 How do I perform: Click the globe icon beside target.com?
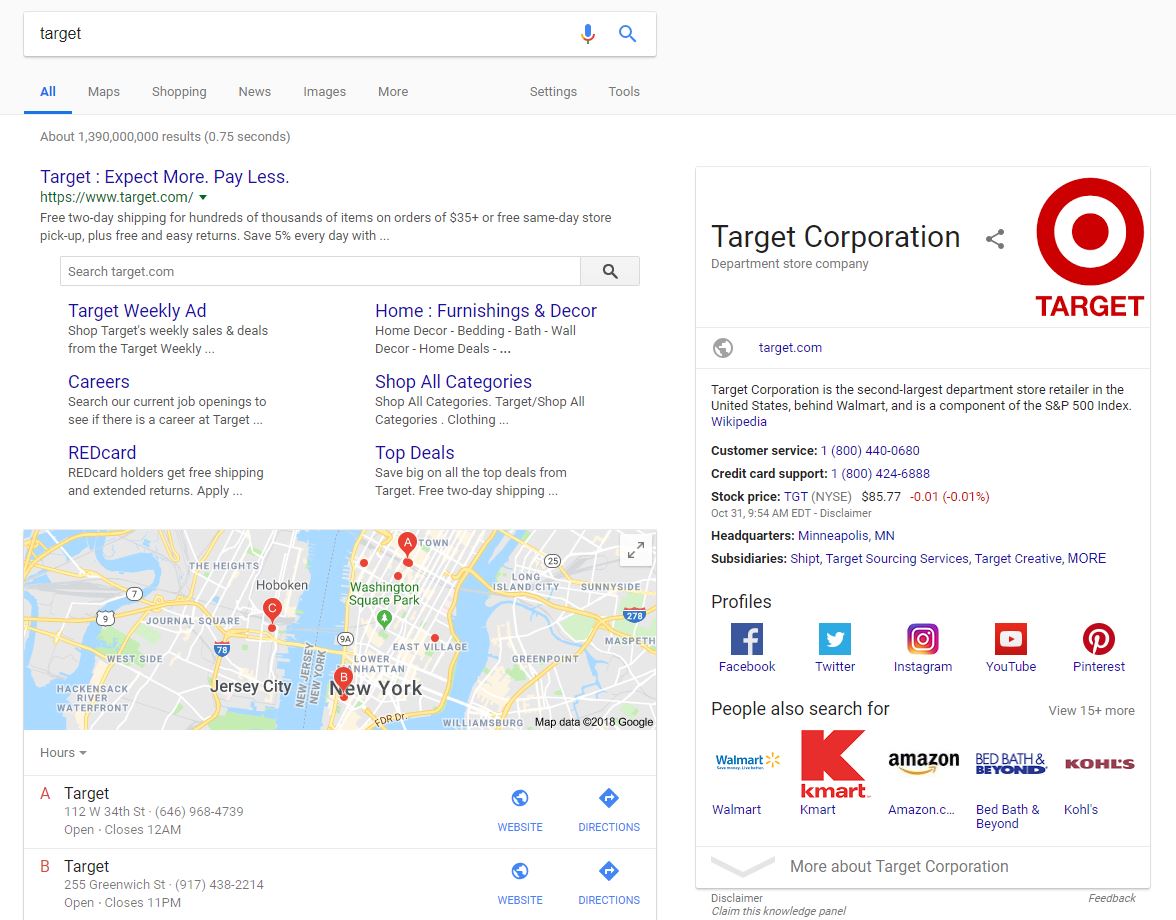click(x=723, y=348)
